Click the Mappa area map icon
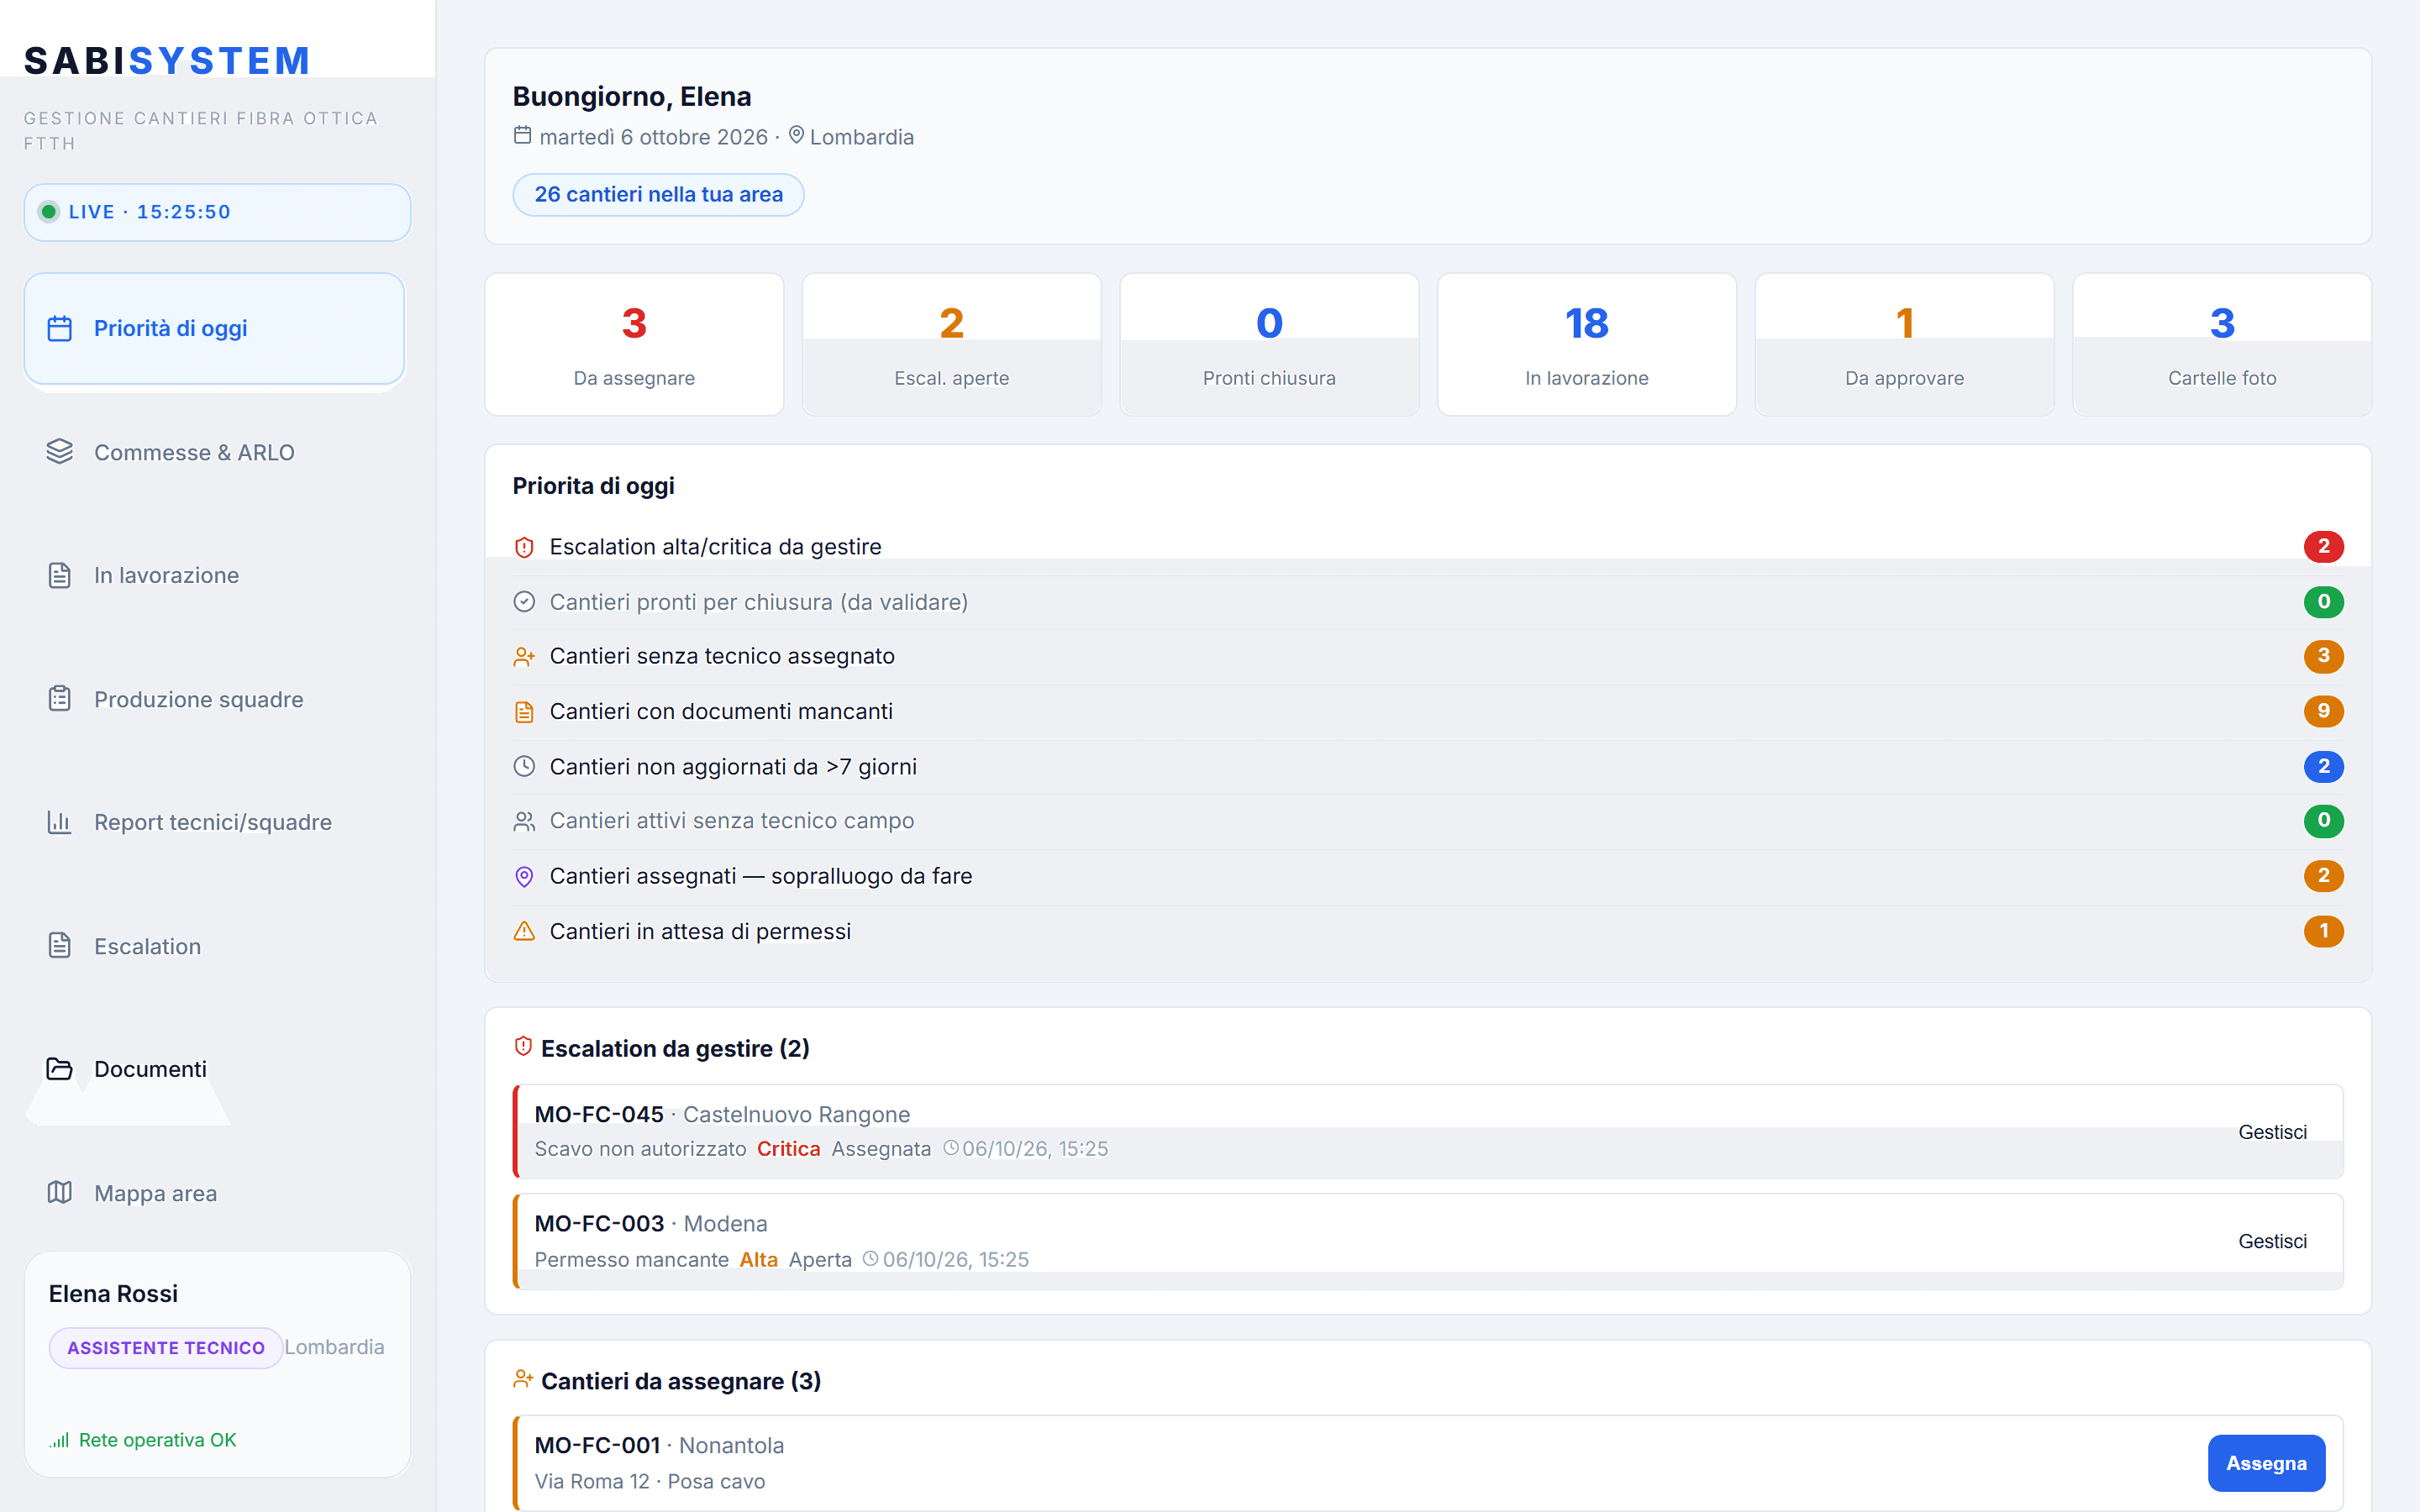2420x1512 pixels. [x=60, y=1193]
